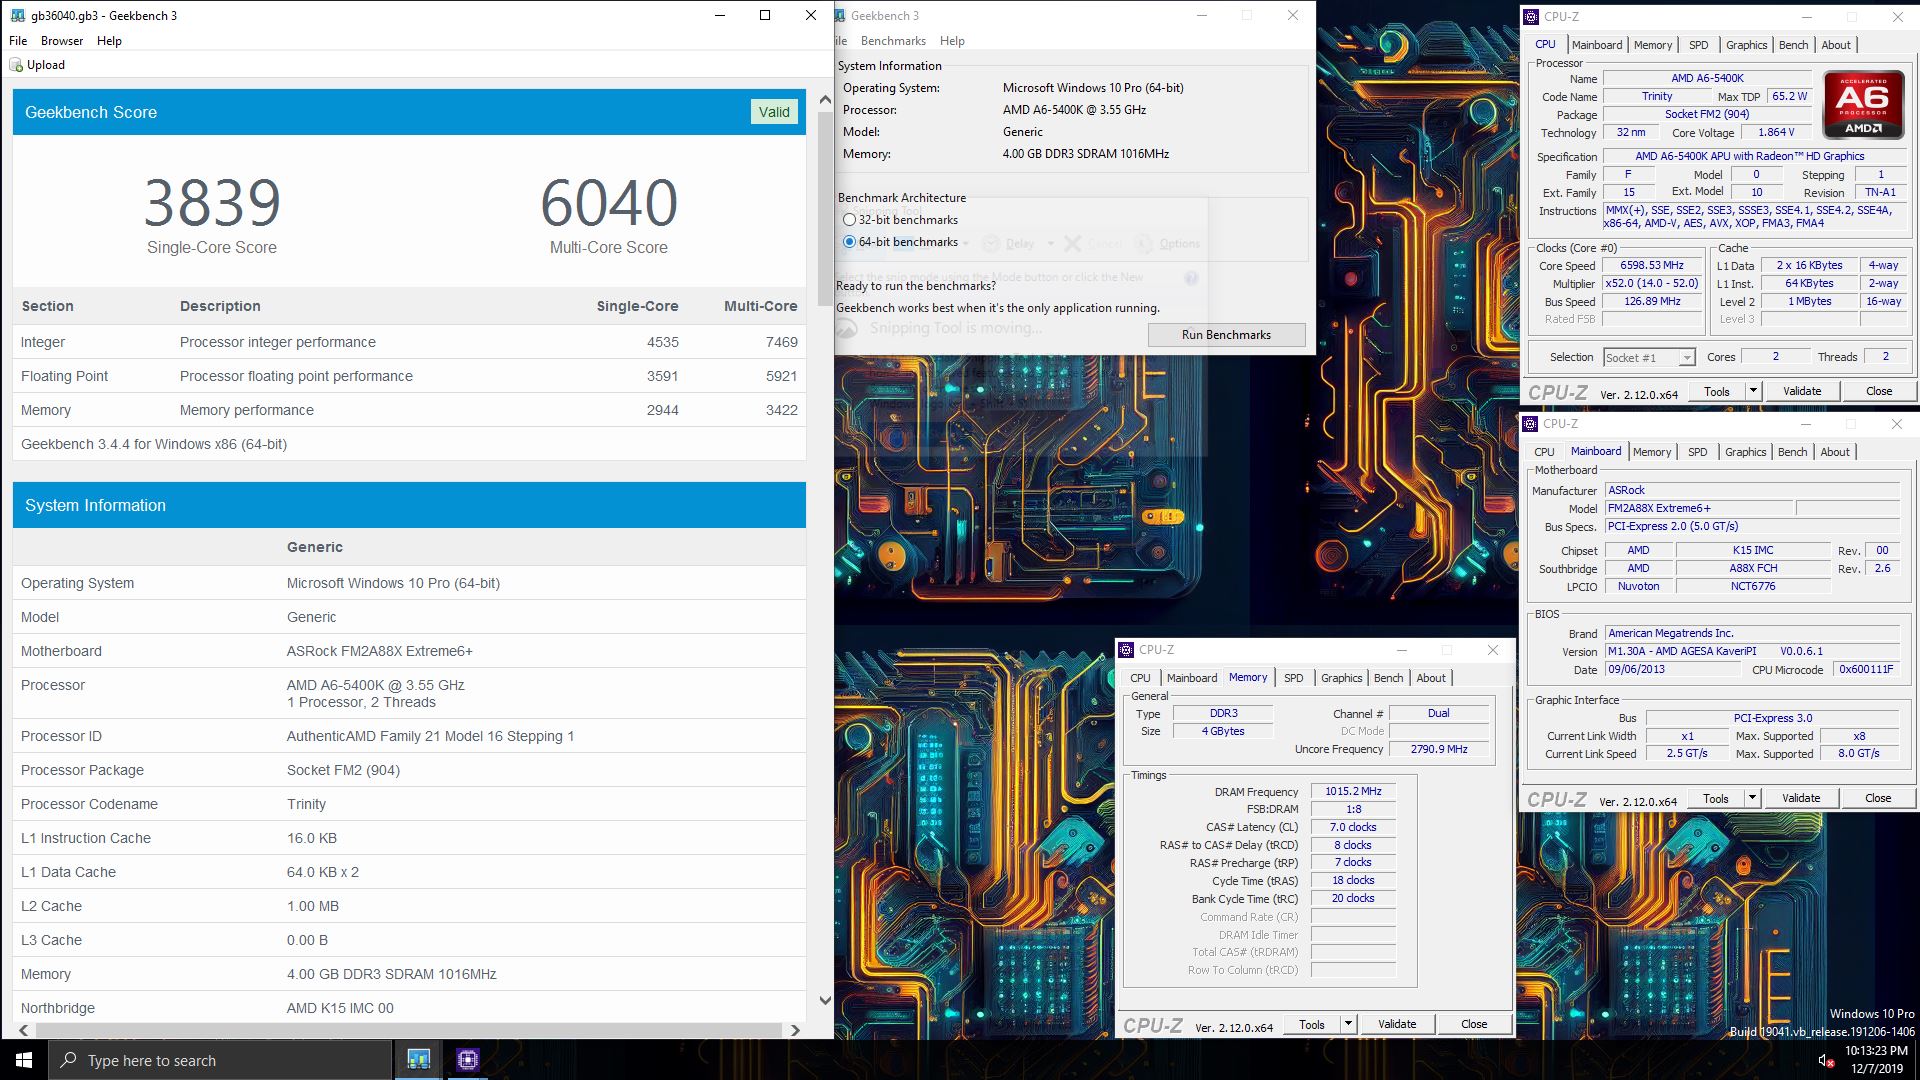Screen dimensions: 1920x1080
Task: Open Tools dropdown arrow in Memory window
Action: pos(1348,1024)
